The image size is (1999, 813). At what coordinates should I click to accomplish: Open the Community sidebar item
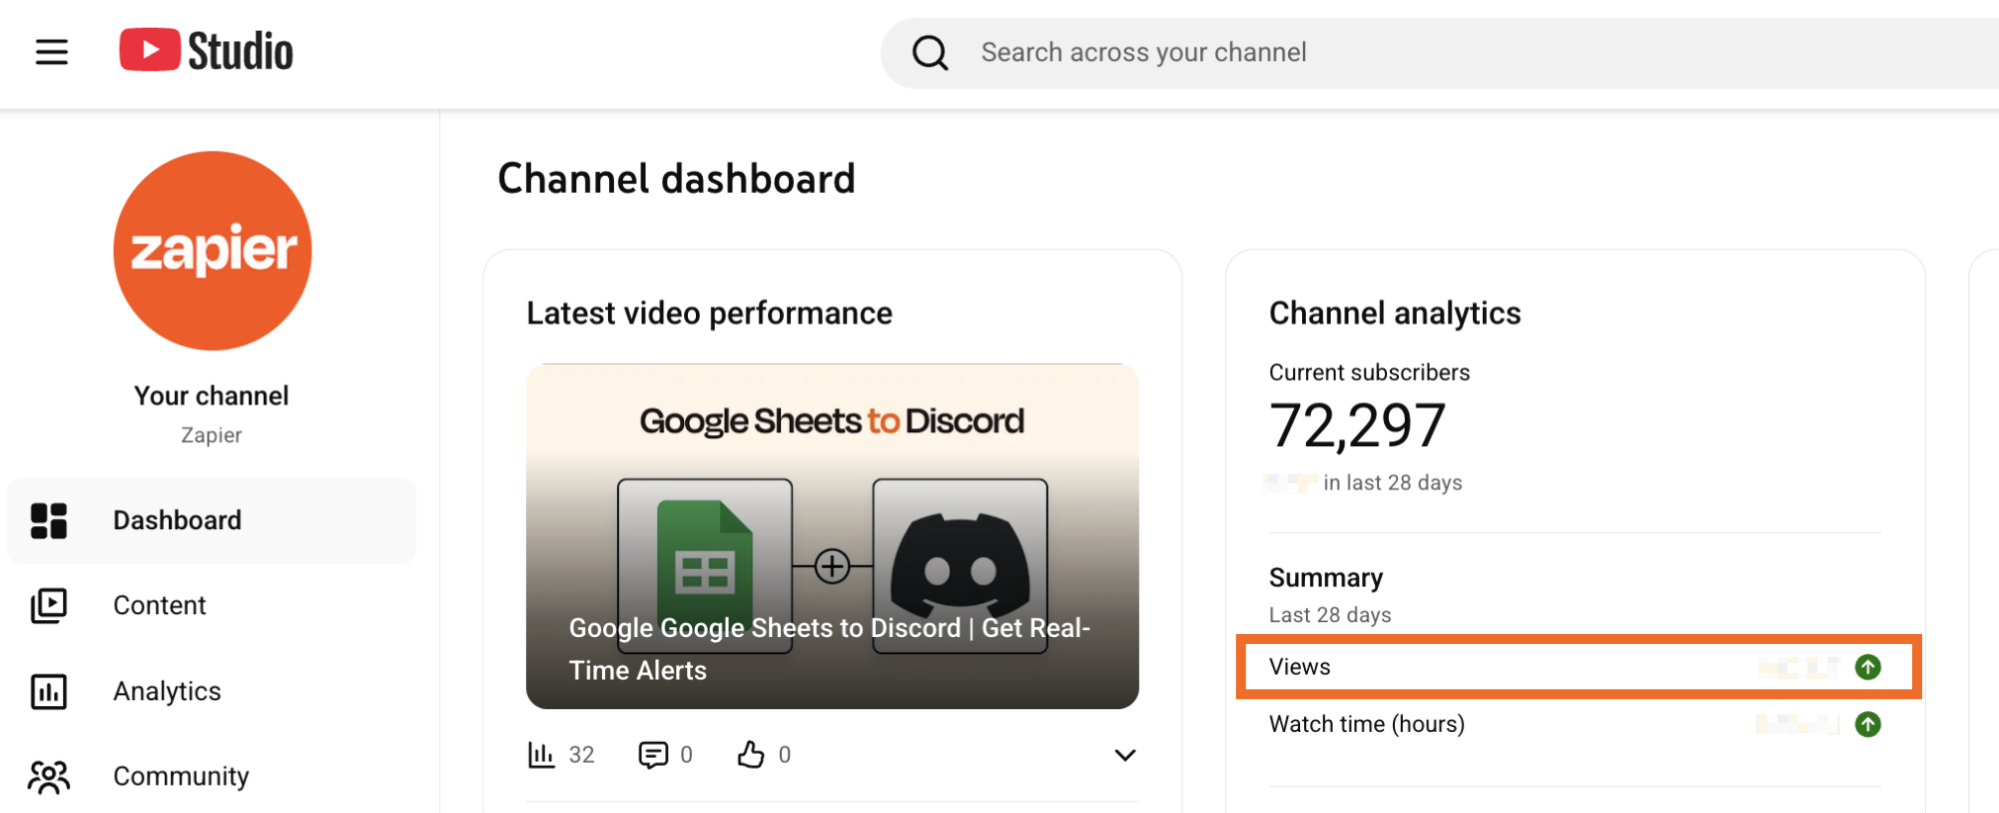pyautogui.click(x=181, y=777)
